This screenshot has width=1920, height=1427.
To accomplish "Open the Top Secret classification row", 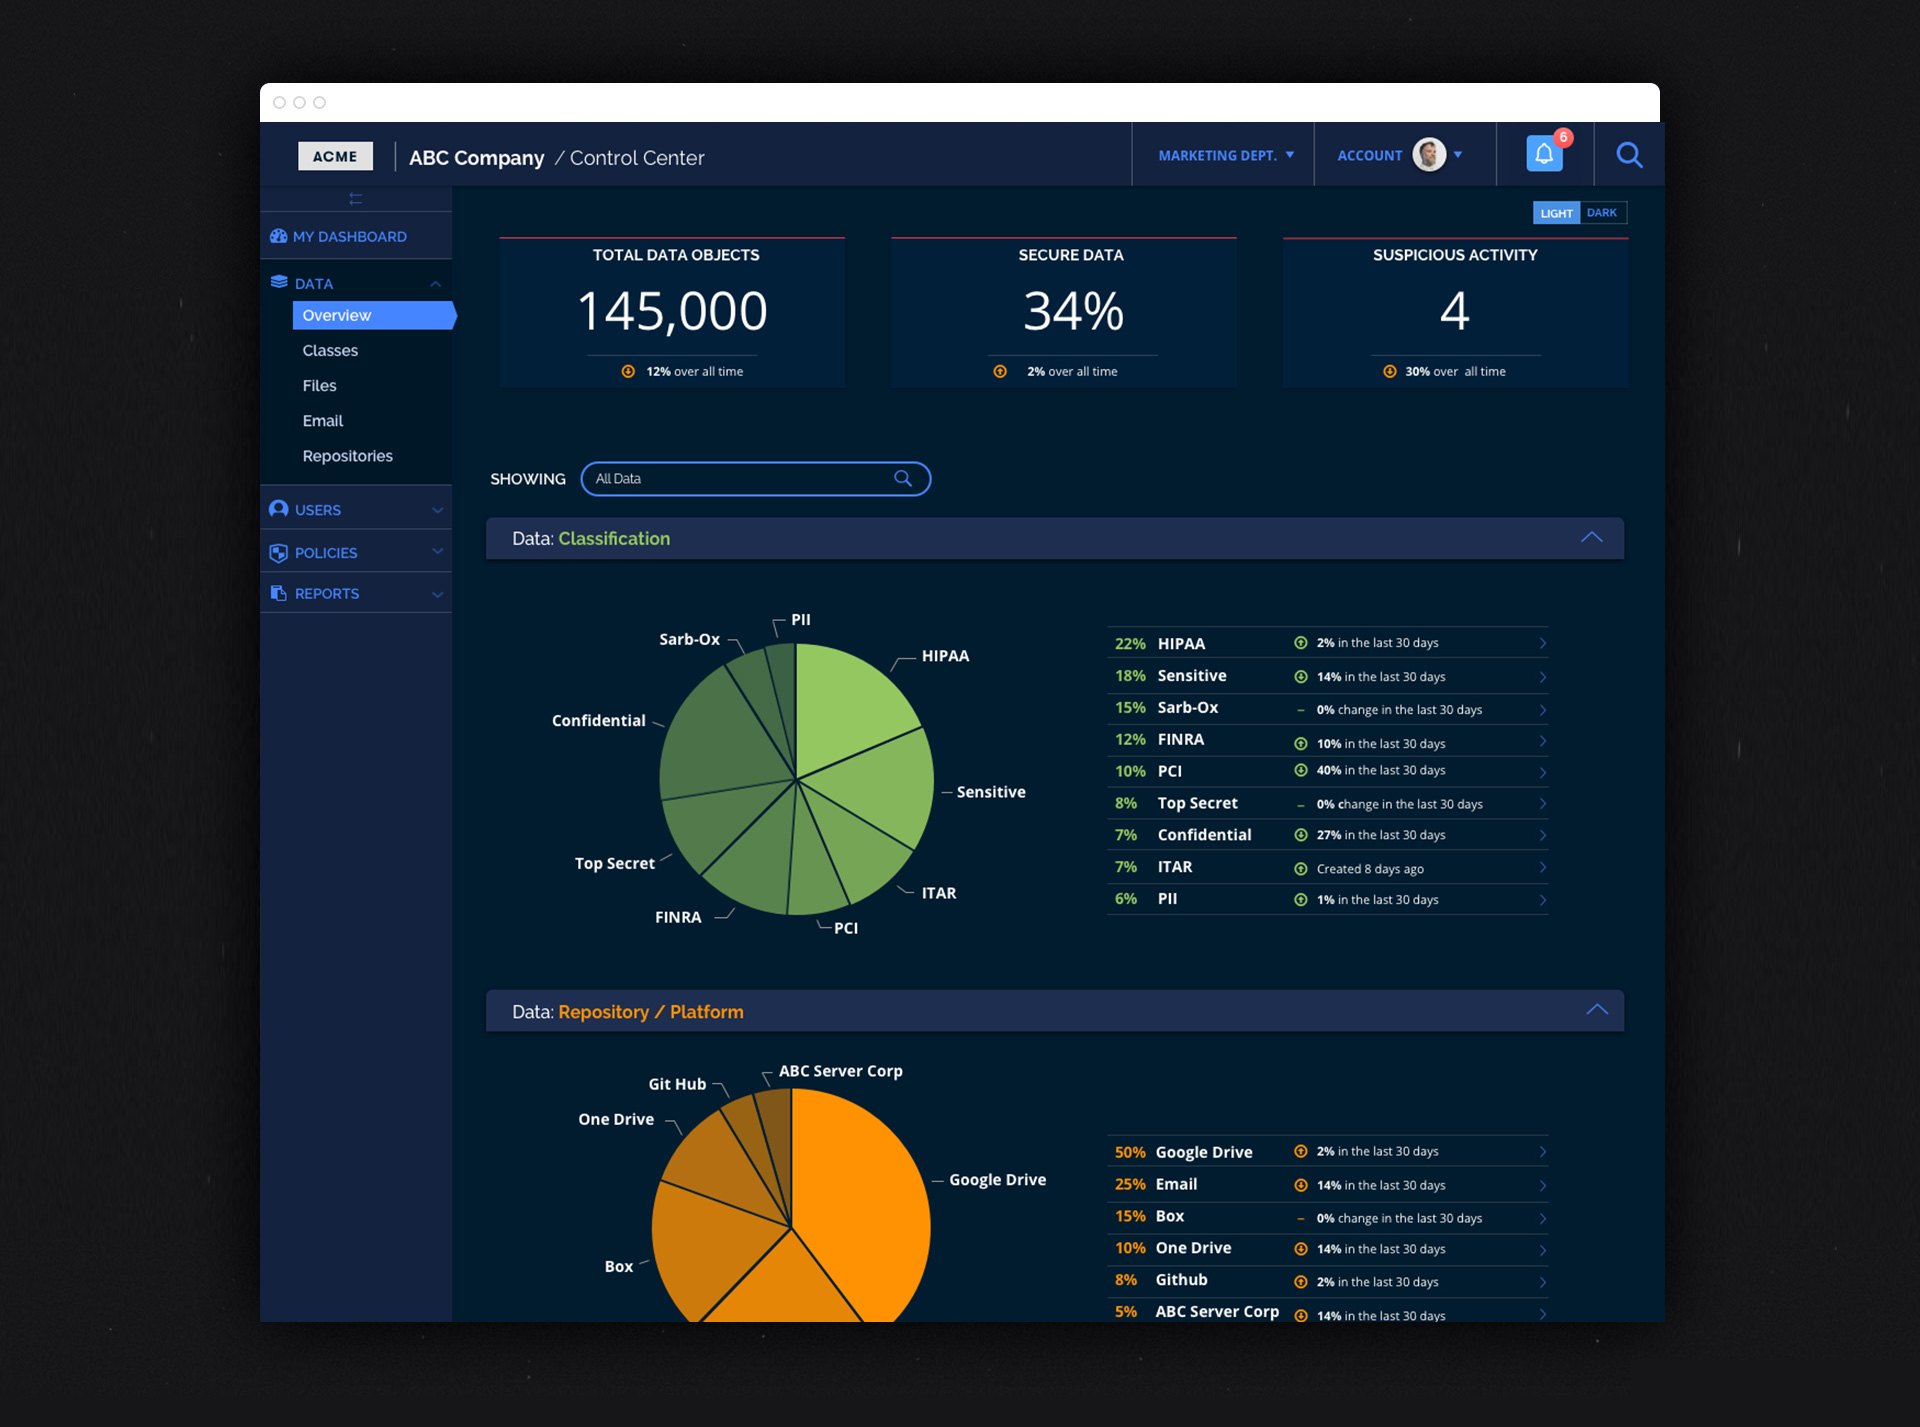I will point(1328,803).
